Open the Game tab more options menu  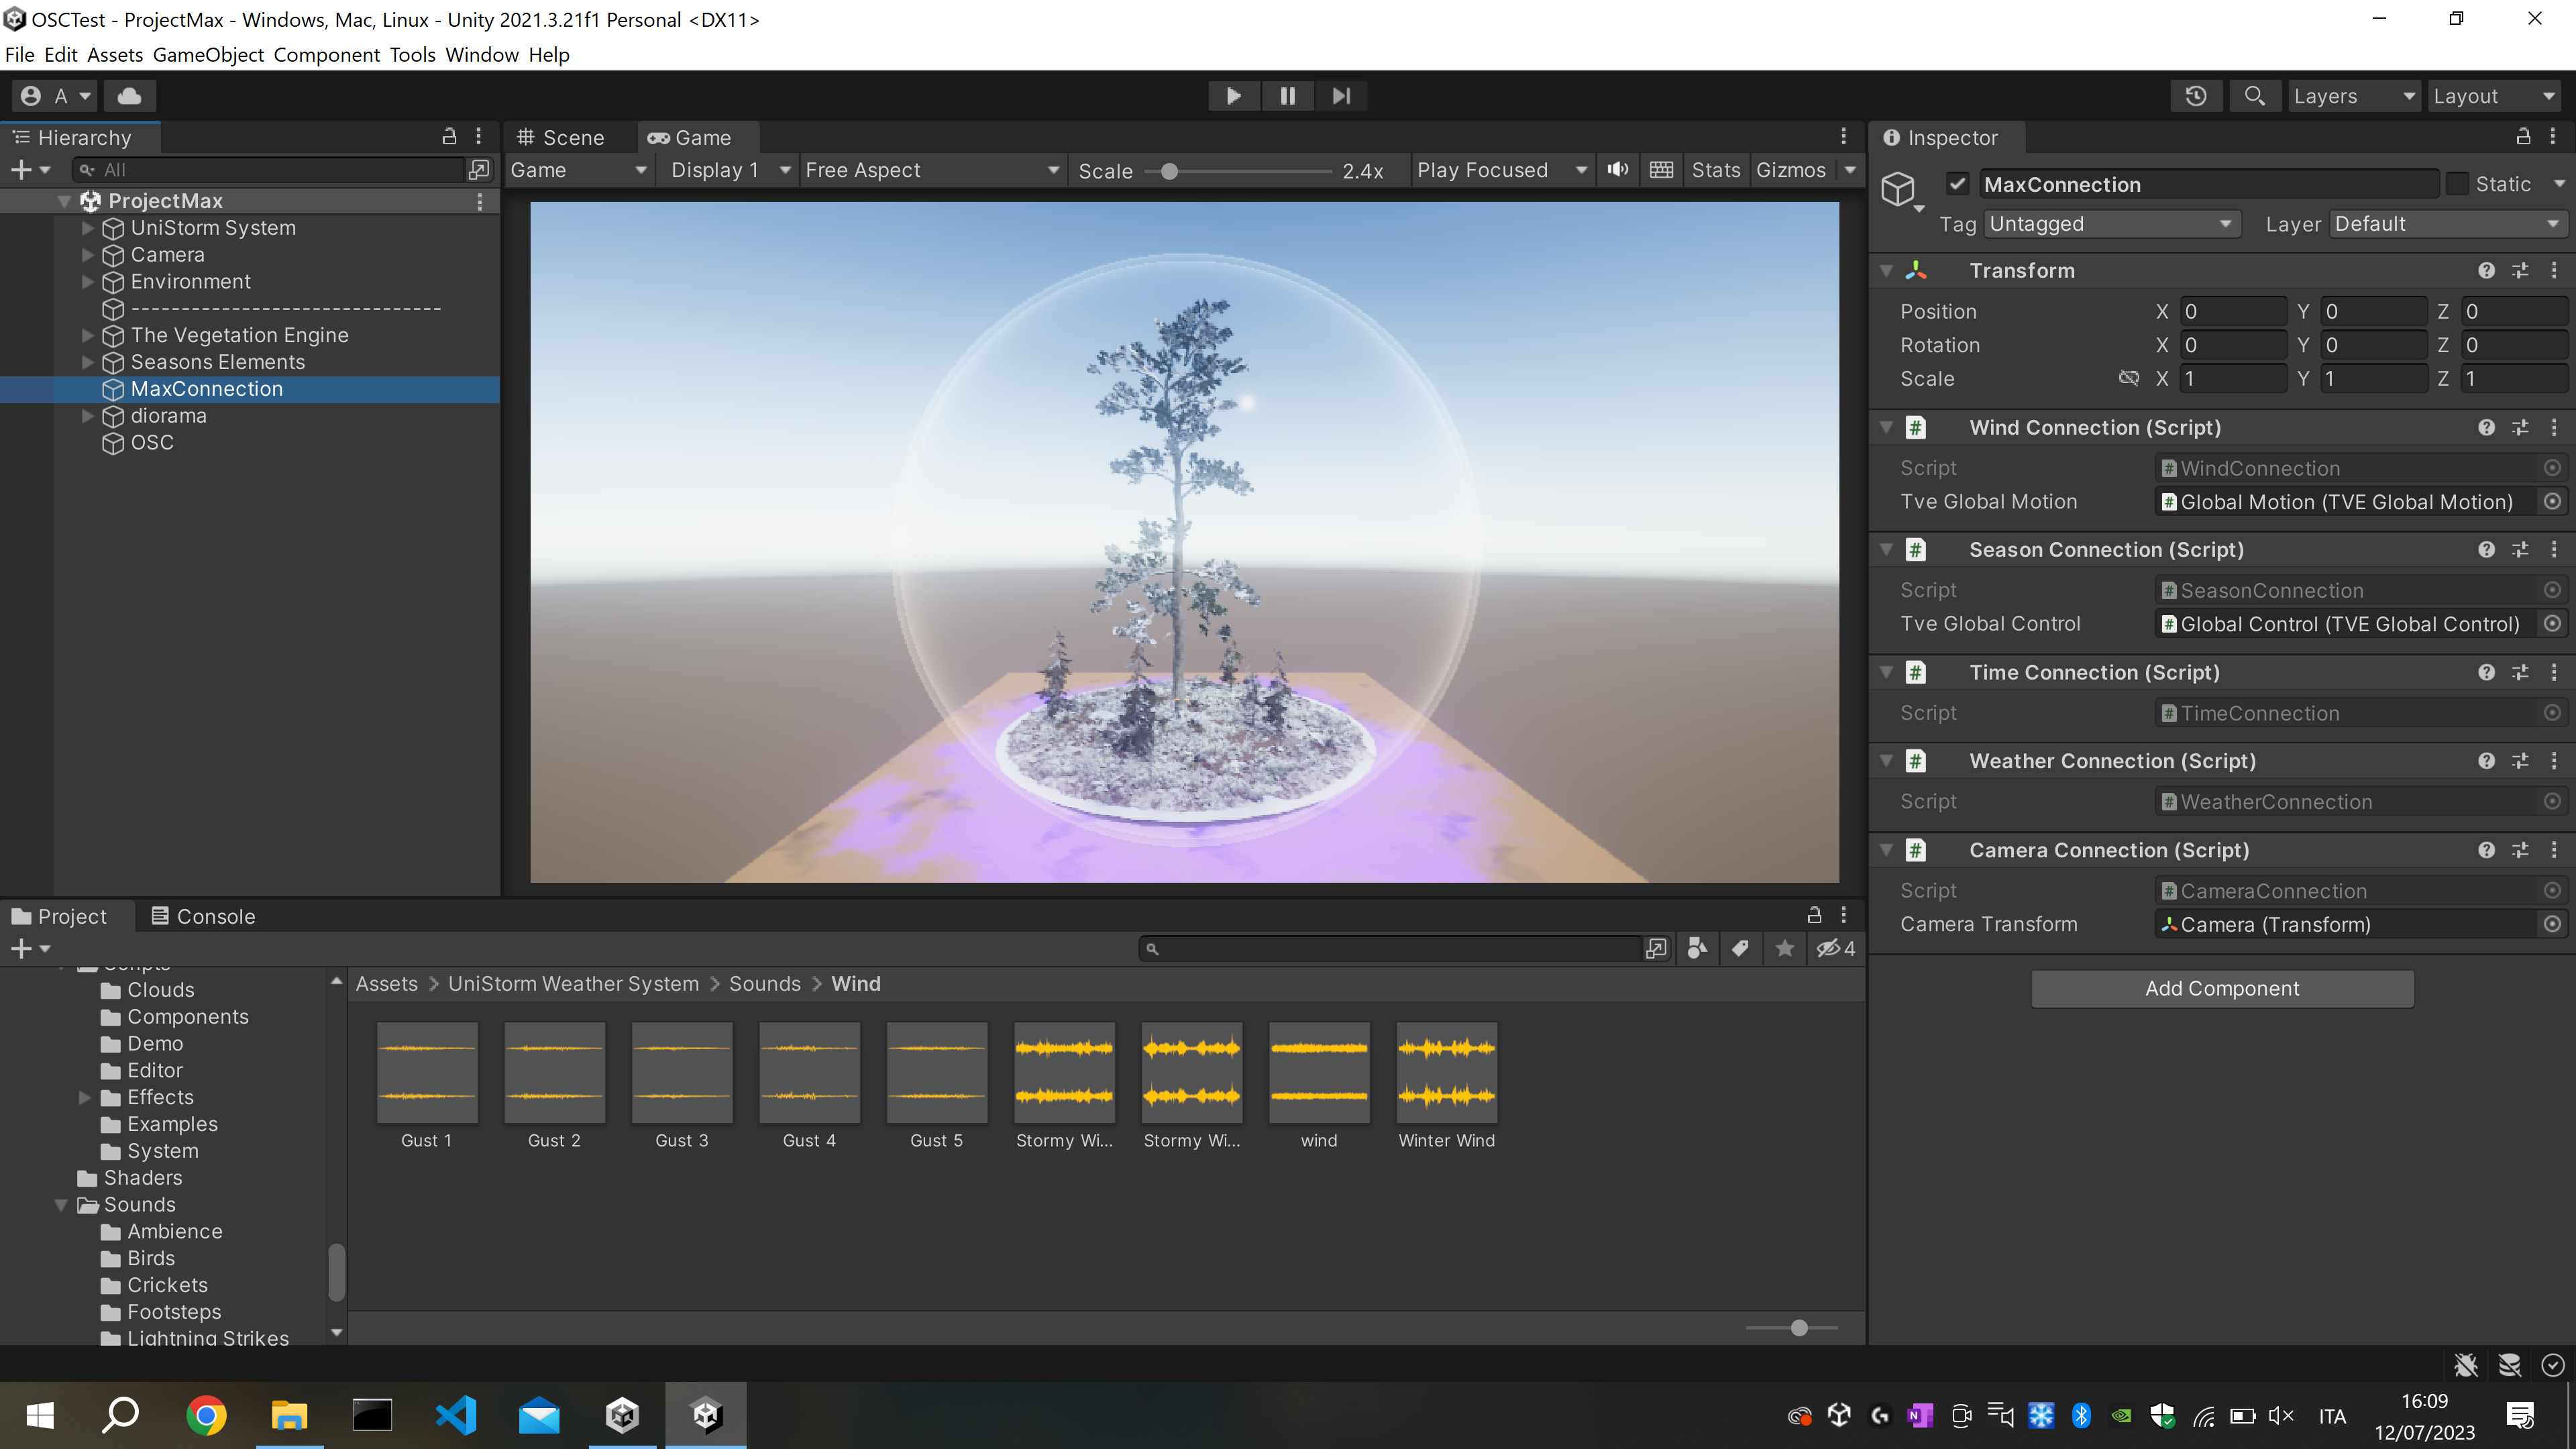pyautogui.click(x=1844, y=137)
